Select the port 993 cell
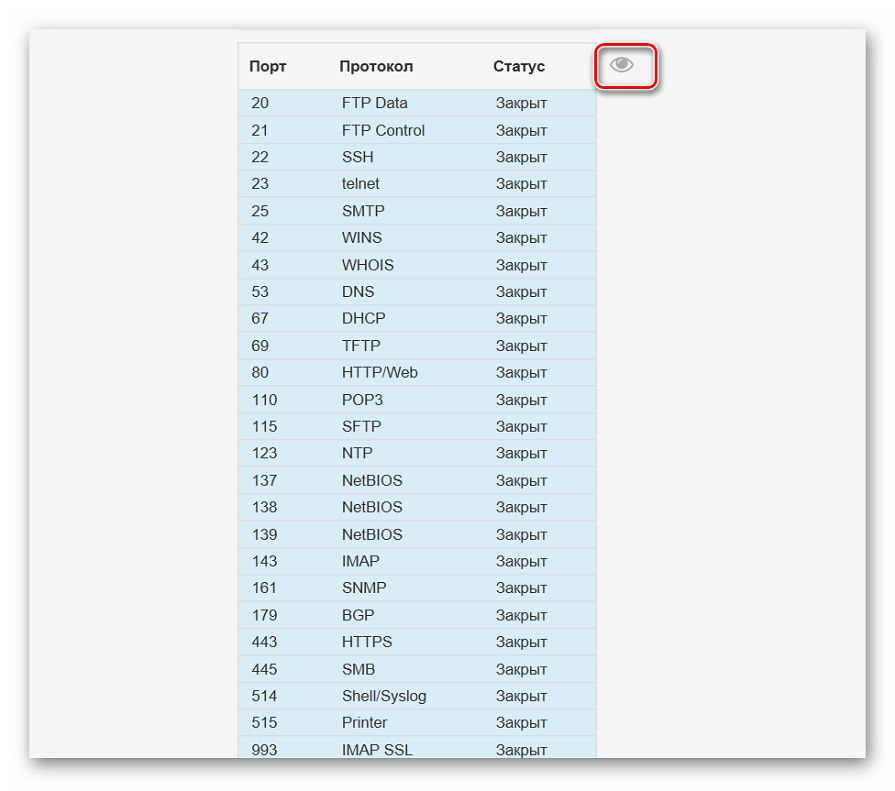895x791 pixels. tap(264, 749)
